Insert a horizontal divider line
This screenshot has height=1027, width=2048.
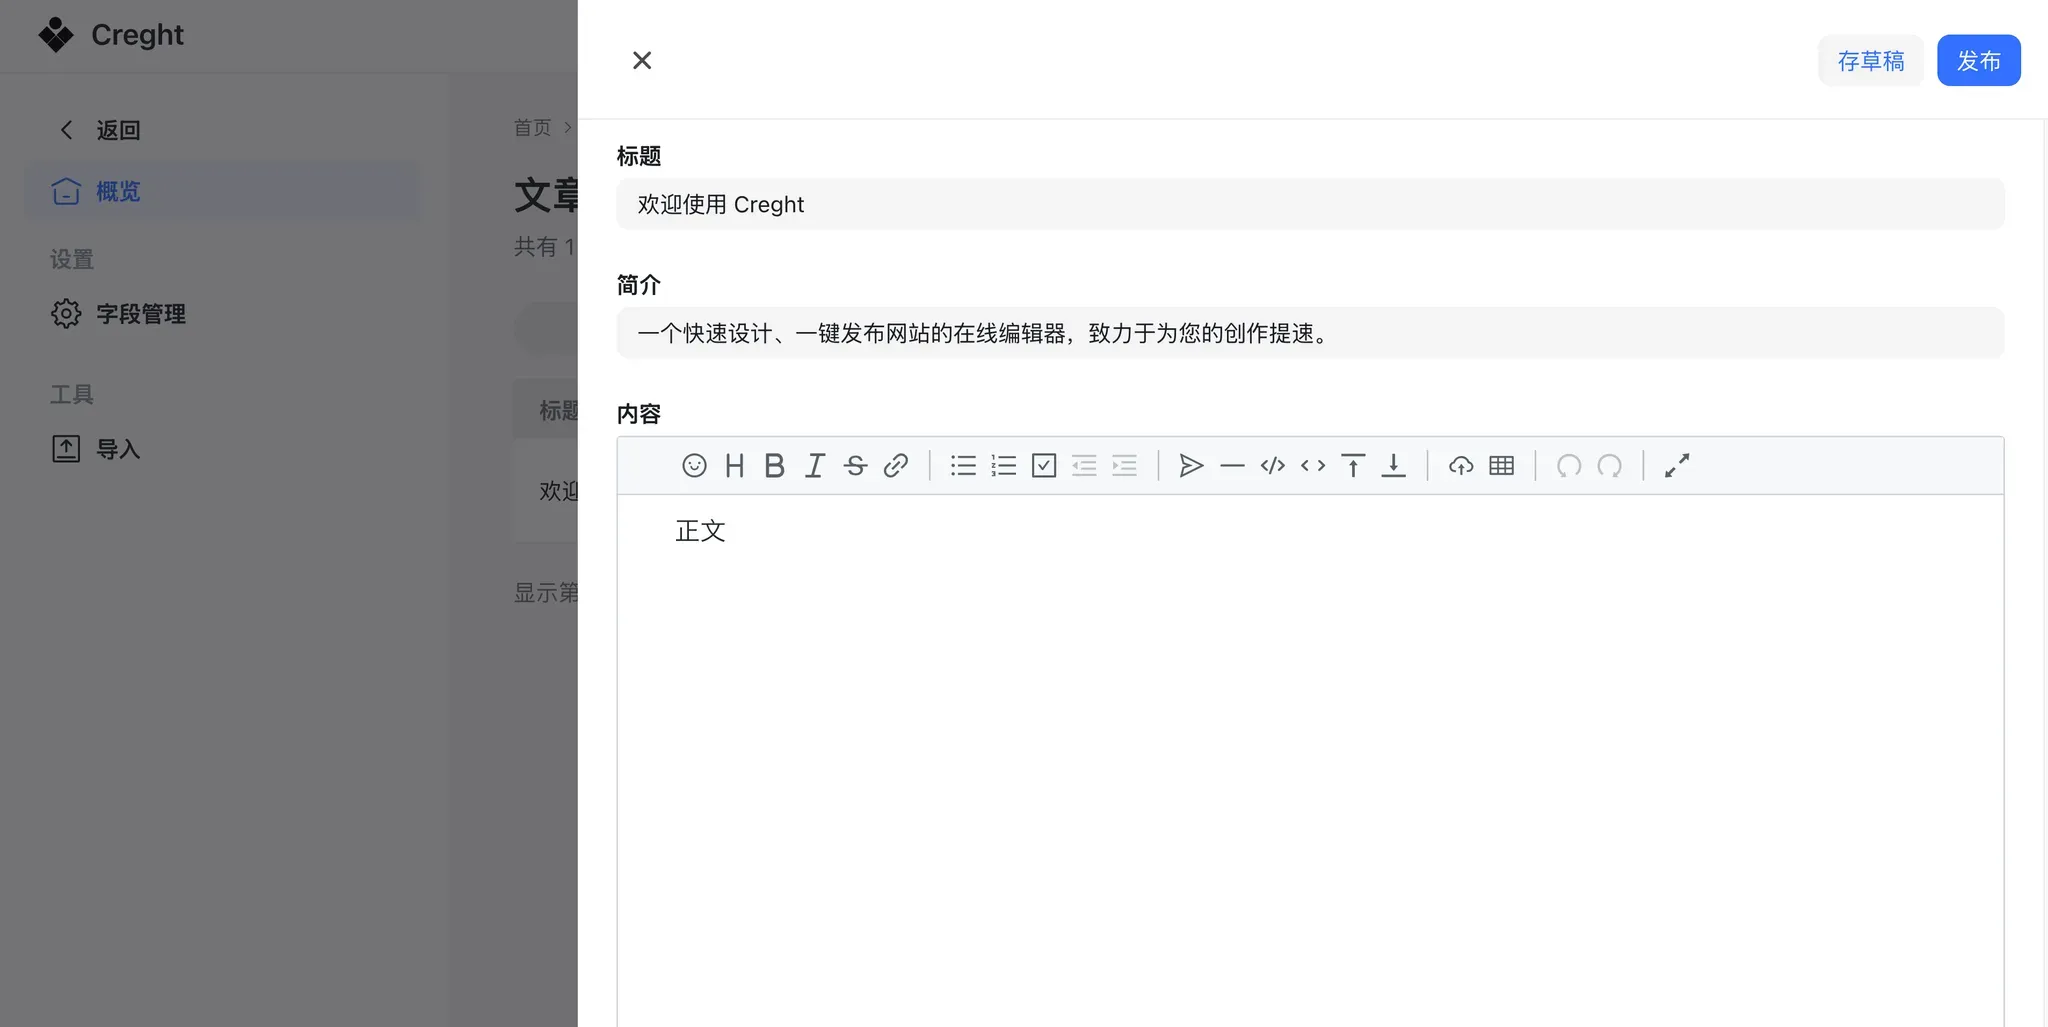pyautogui.click(x=1232, y=465)
